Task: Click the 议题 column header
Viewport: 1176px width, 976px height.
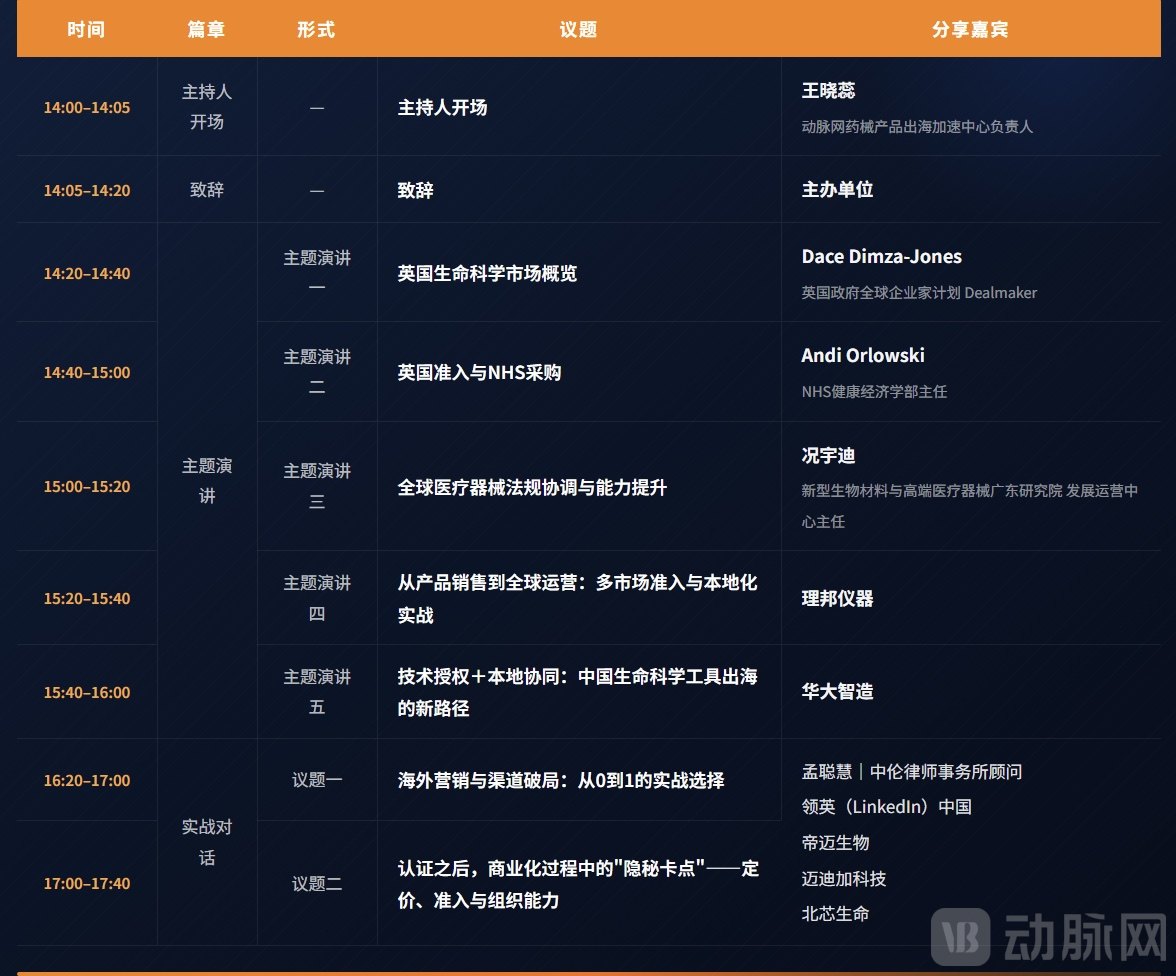Action: pos(578,29)
